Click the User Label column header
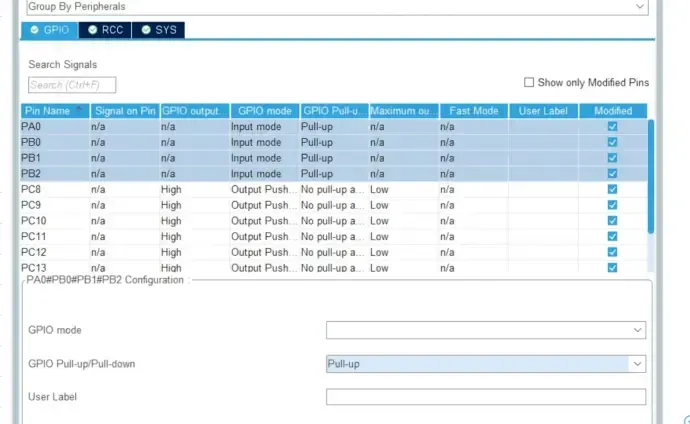This screenshot has height=424, width=690. pyautogui.click(x=542, y=111)
